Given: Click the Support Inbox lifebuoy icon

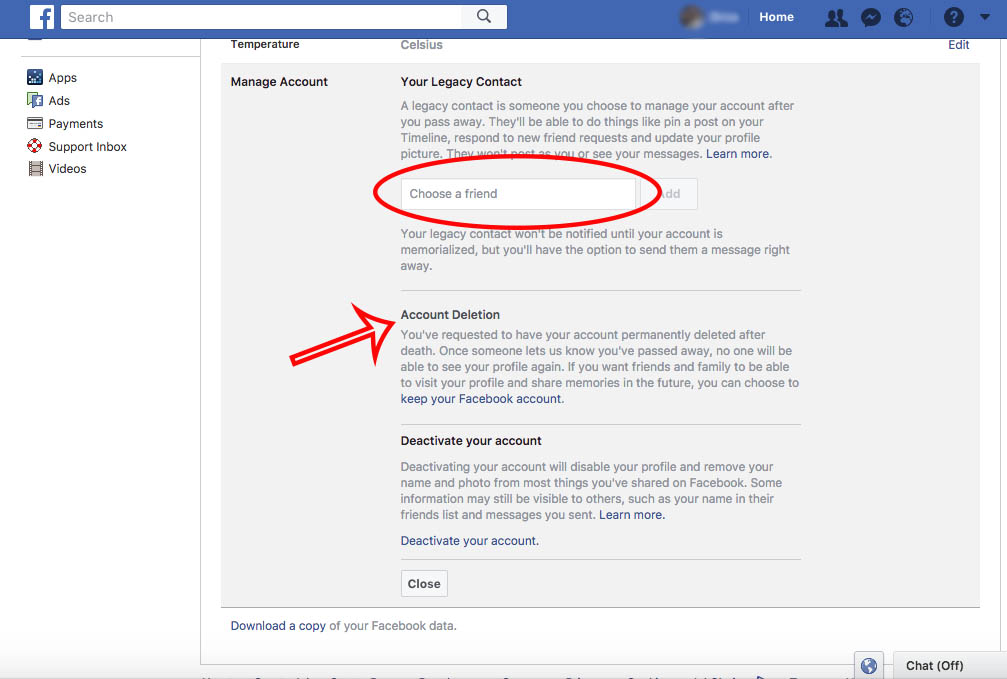Looking at the screenshot, I should tap(35, 146).
